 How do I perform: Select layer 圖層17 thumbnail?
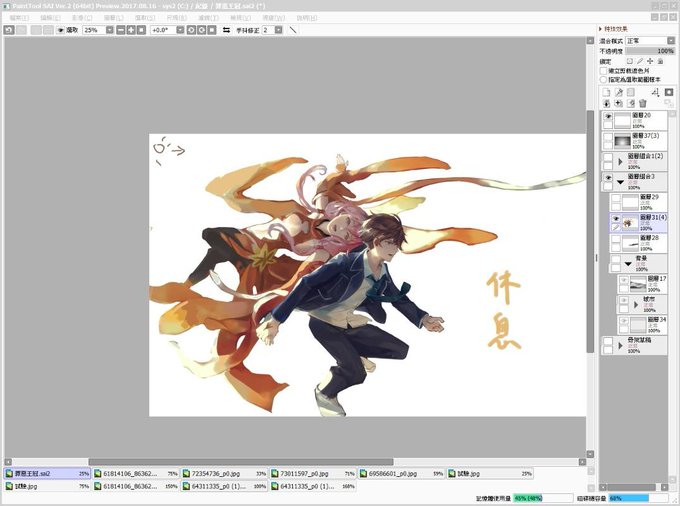point(638,284)
